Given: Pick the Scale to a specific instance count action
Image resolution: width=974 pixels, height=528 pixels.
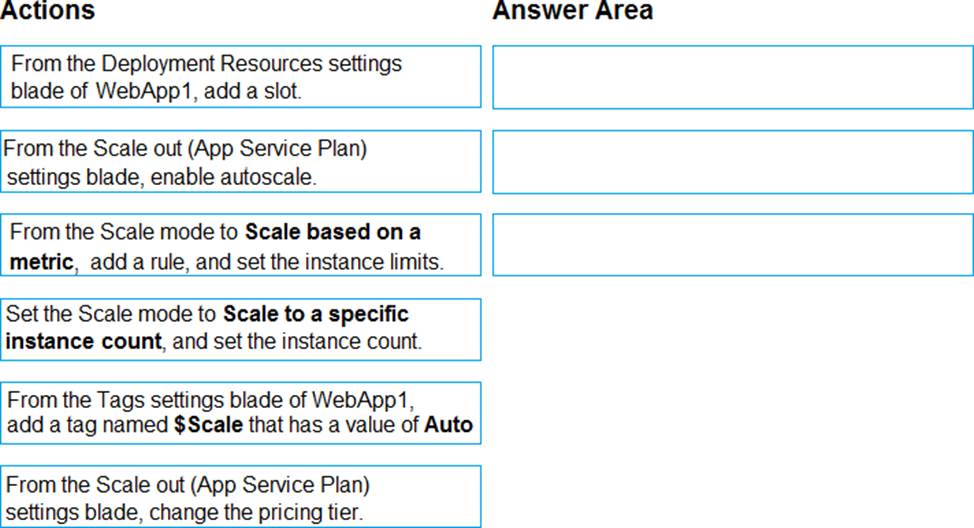Looking at the screenshot, I should coord(240,329).
